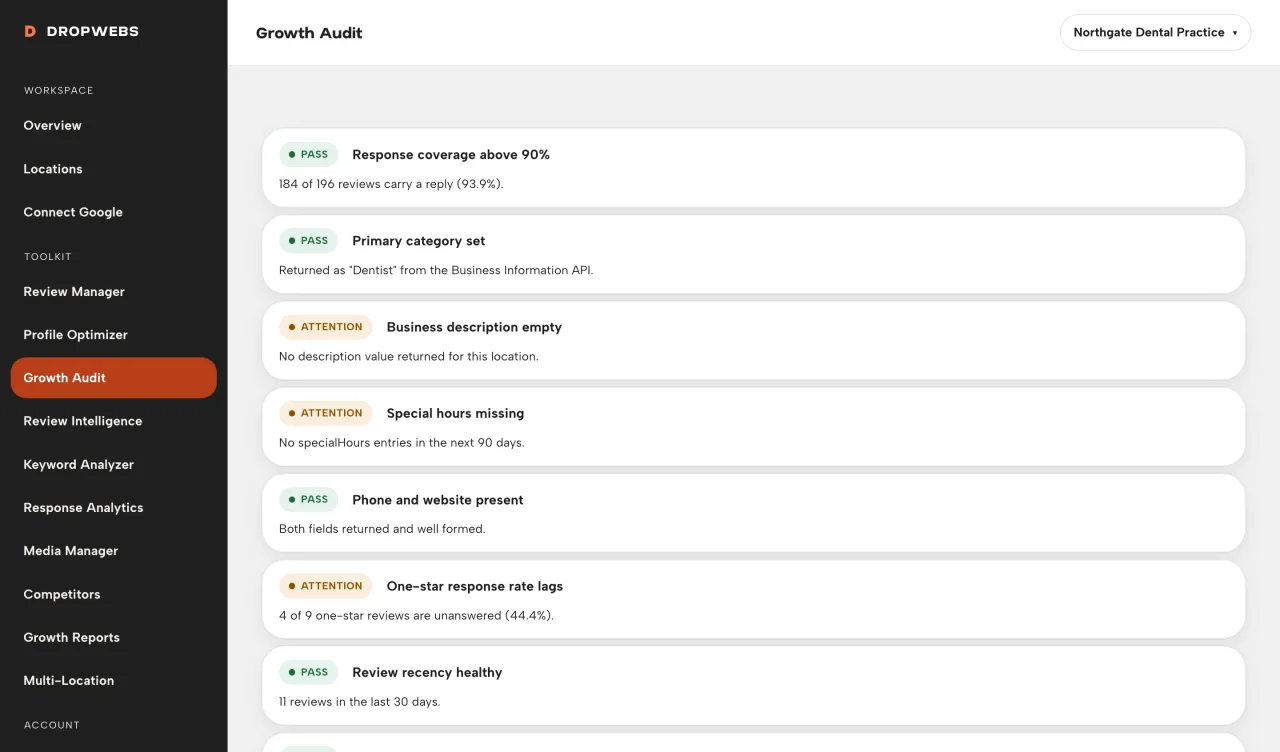Select the 'Phone and website present' heading
Viewport: 1280px width, 752px height.
point(438,500)
